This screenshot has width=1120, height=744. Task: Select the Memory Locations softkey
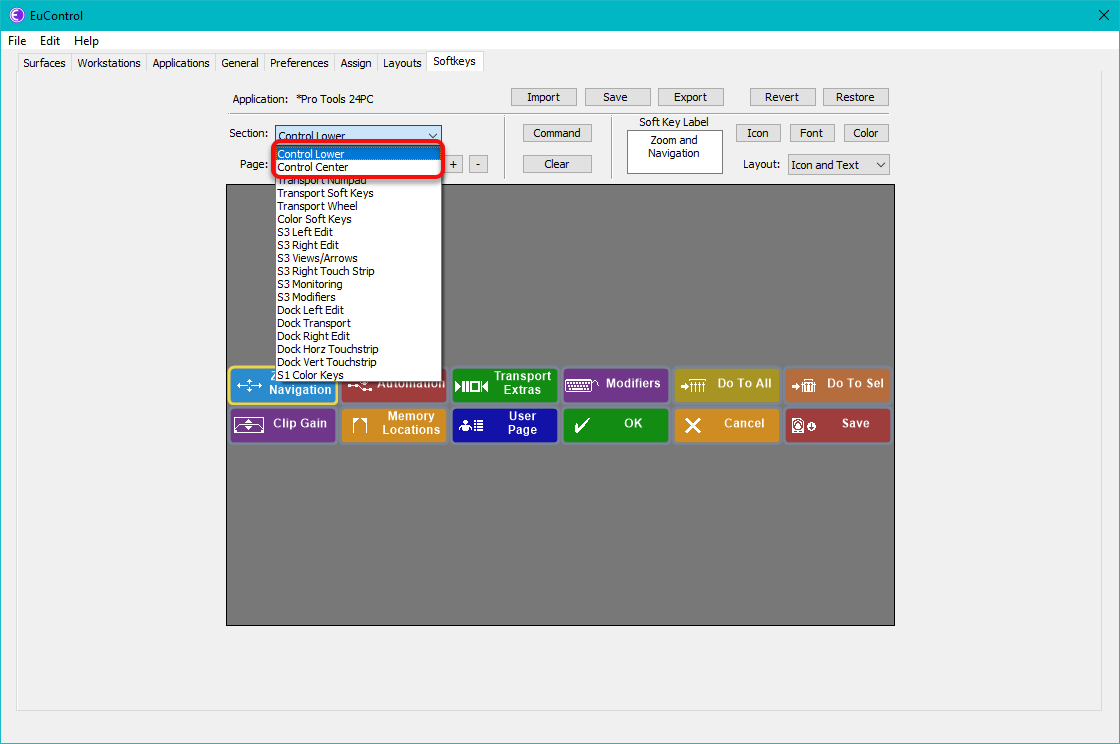[x=394, y=424]
